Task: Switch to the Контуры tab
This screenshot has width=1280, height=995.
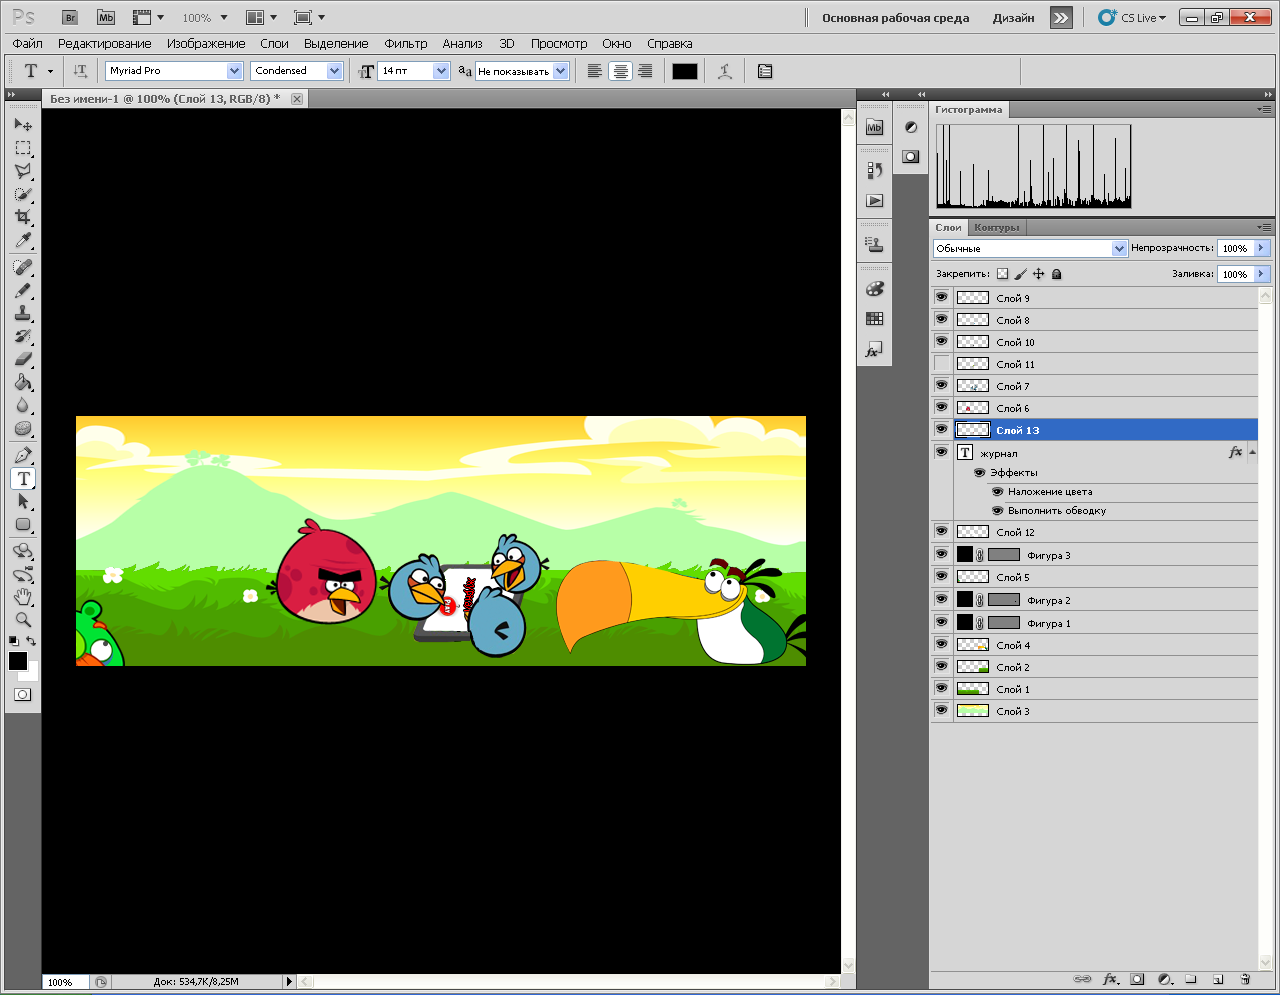Action: click(x=997, y=227)
